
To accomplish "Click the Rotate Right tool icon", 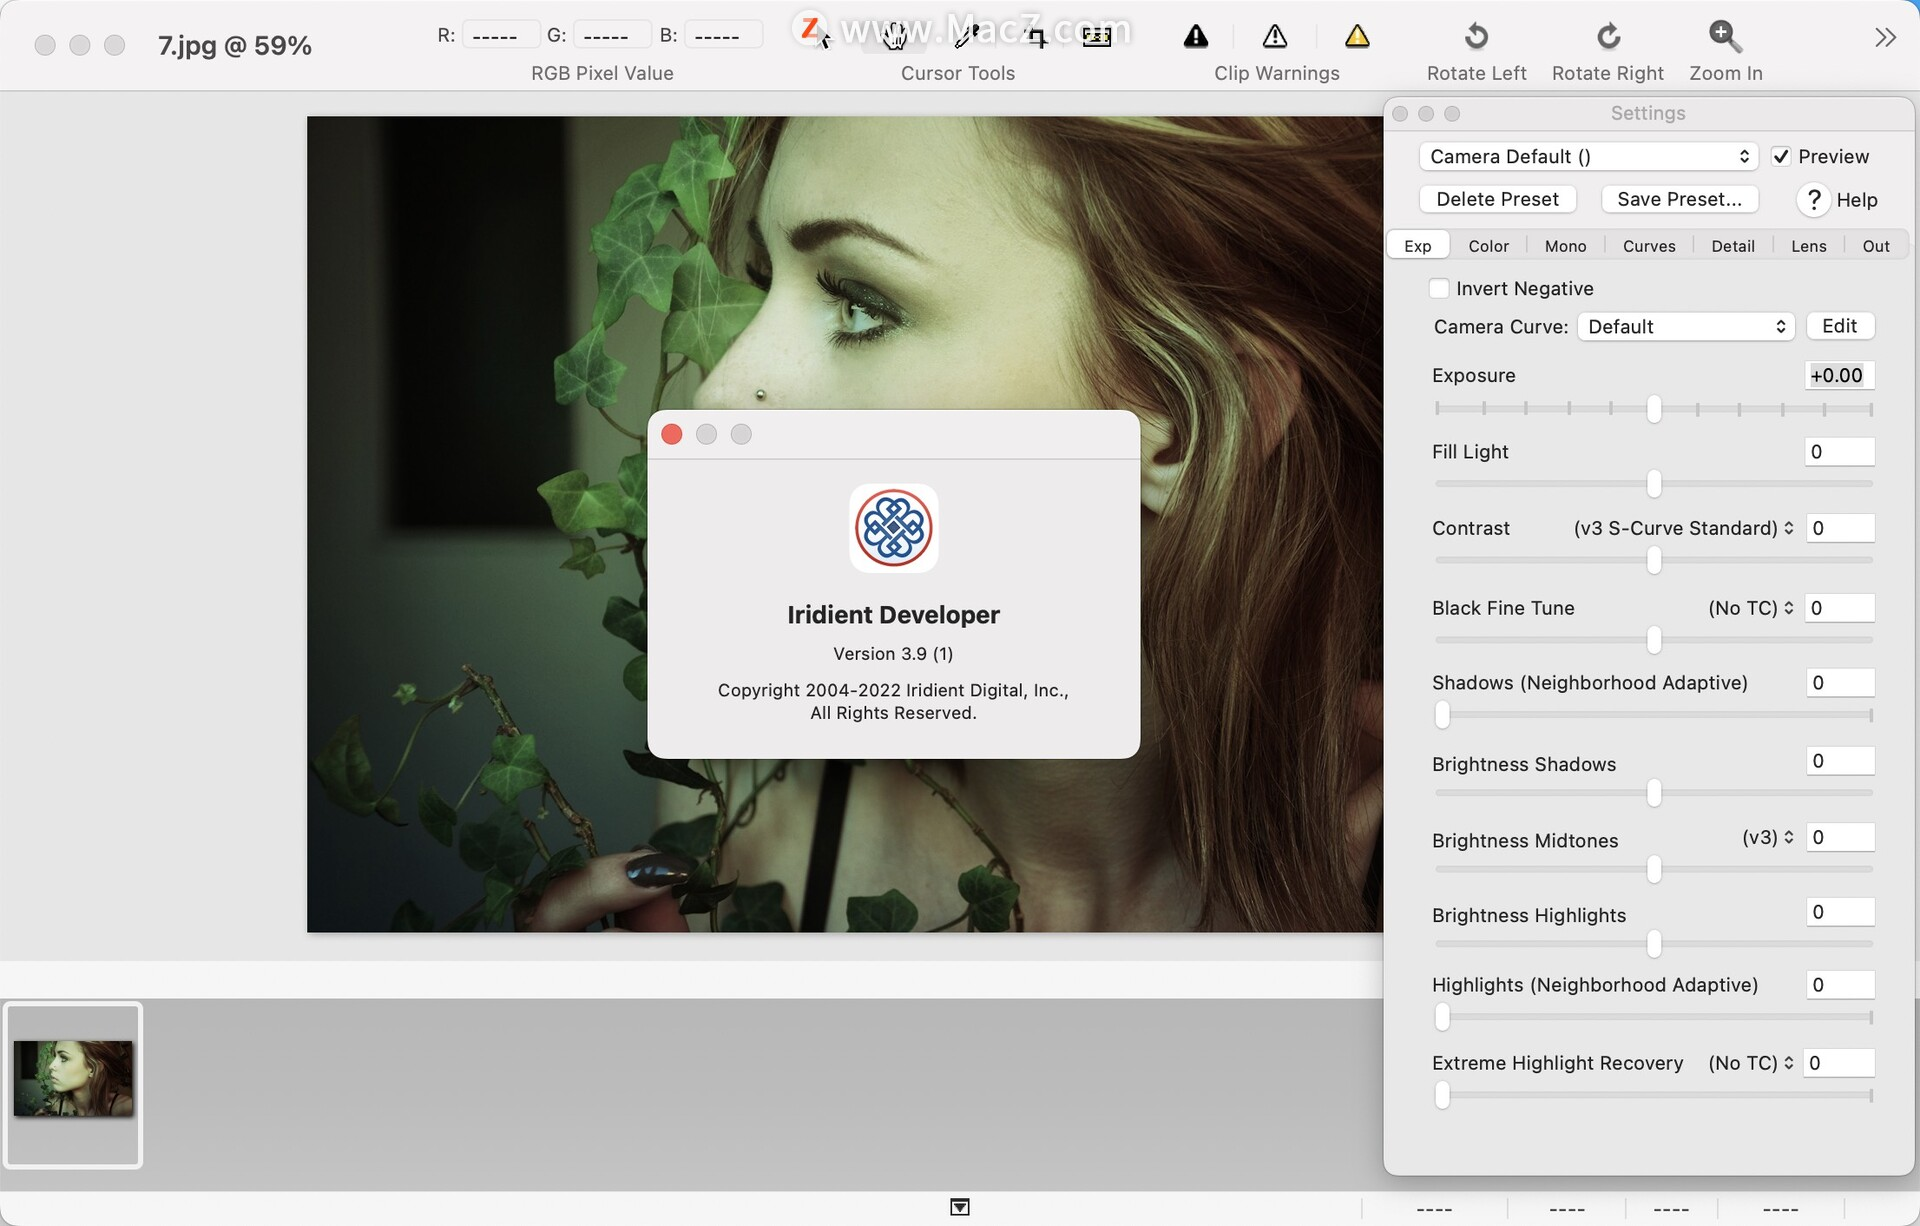I will [x=1607, y=36].
